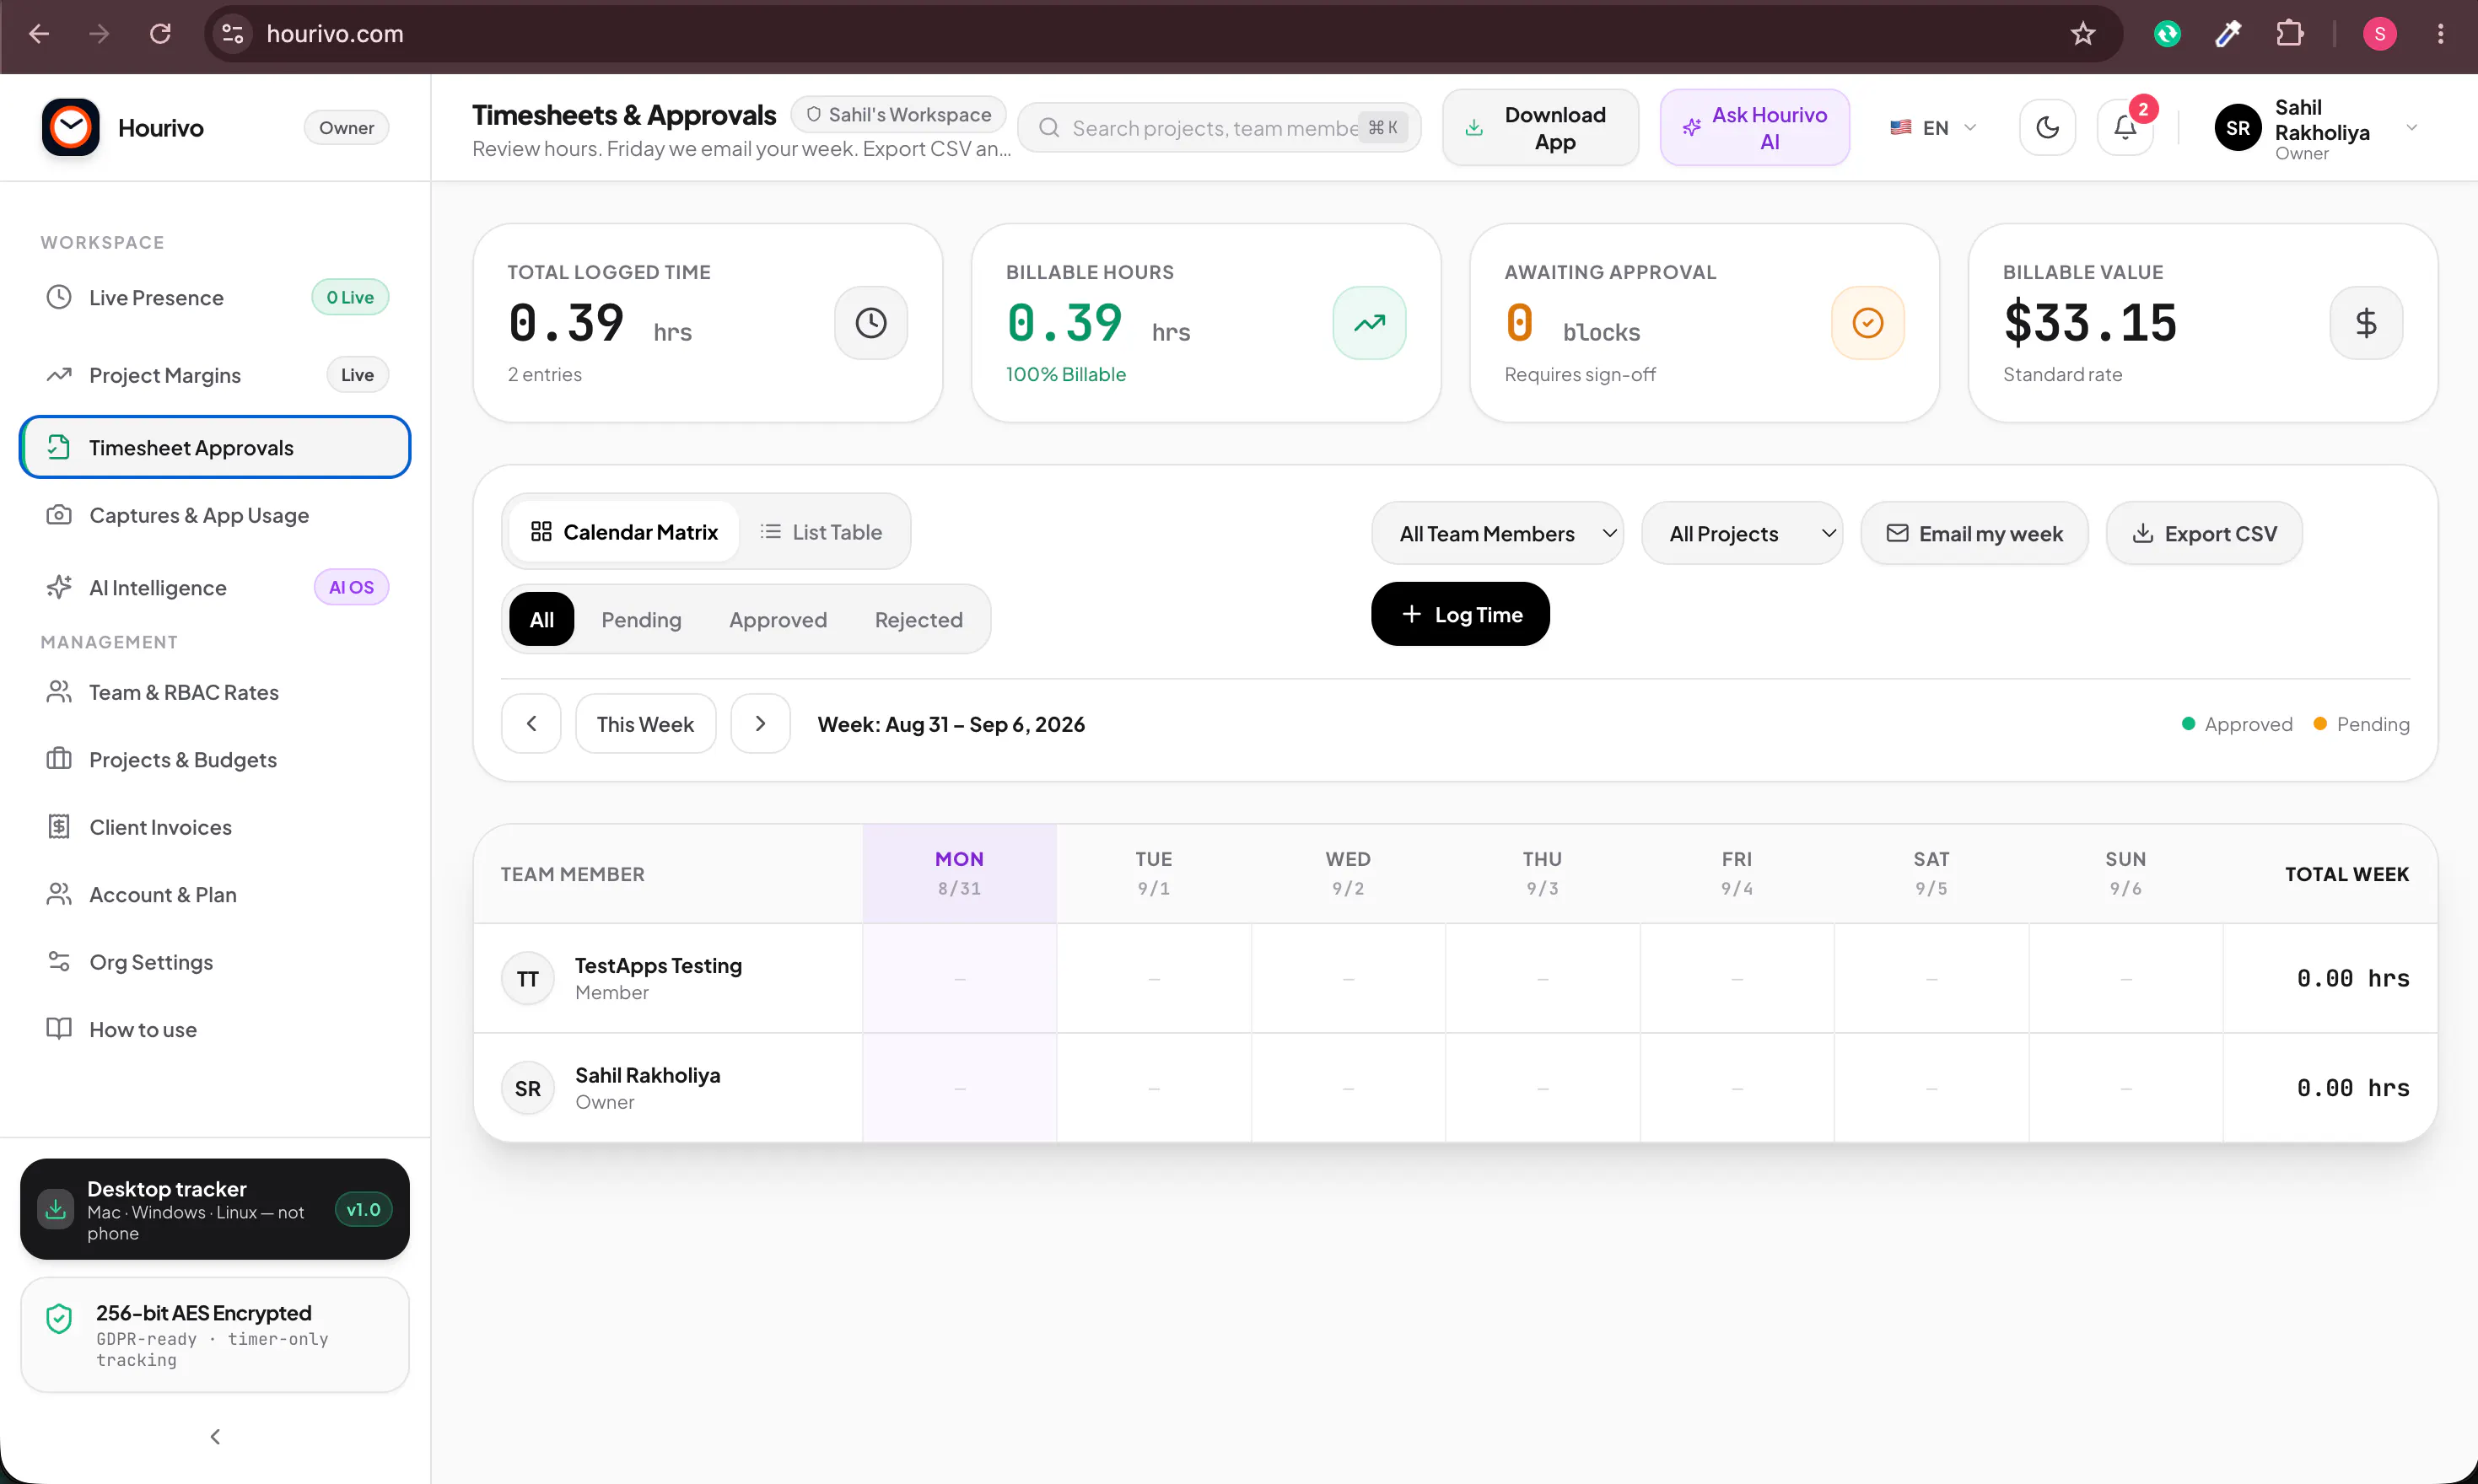Go to next week

[x=760, y=723]
